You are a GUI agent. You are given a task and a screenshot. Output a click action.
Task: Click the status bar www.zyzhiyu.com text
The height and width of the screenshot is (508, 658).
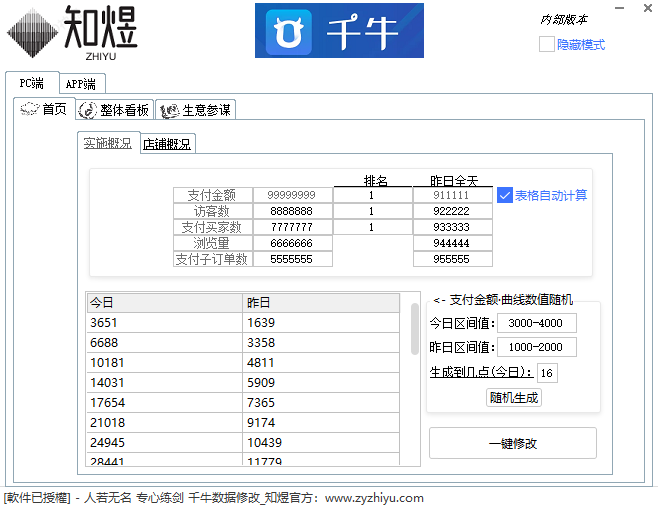(x=374, y=498)
